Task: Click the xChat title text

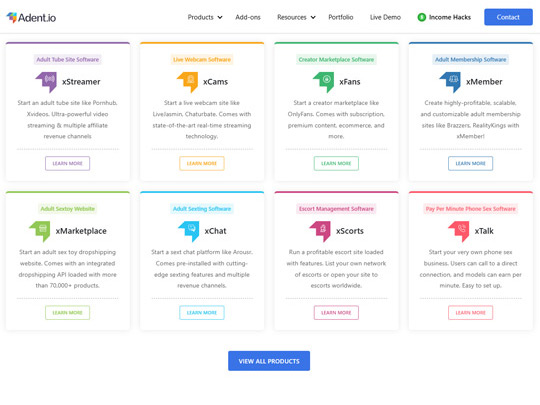Action: point(216,231)
